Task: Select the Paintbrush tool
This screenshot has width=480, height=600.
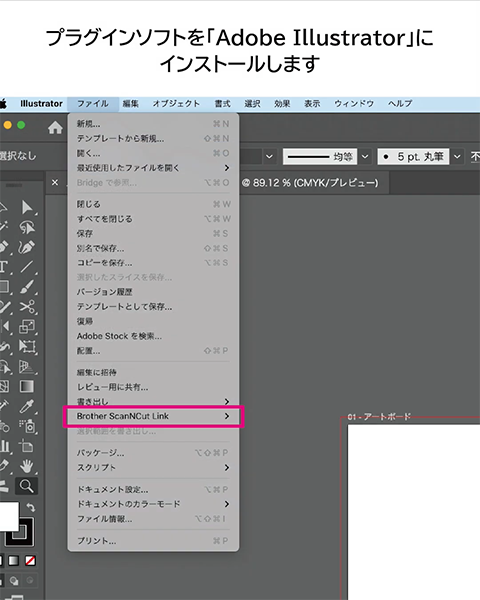Action: (x=27, y=287)
